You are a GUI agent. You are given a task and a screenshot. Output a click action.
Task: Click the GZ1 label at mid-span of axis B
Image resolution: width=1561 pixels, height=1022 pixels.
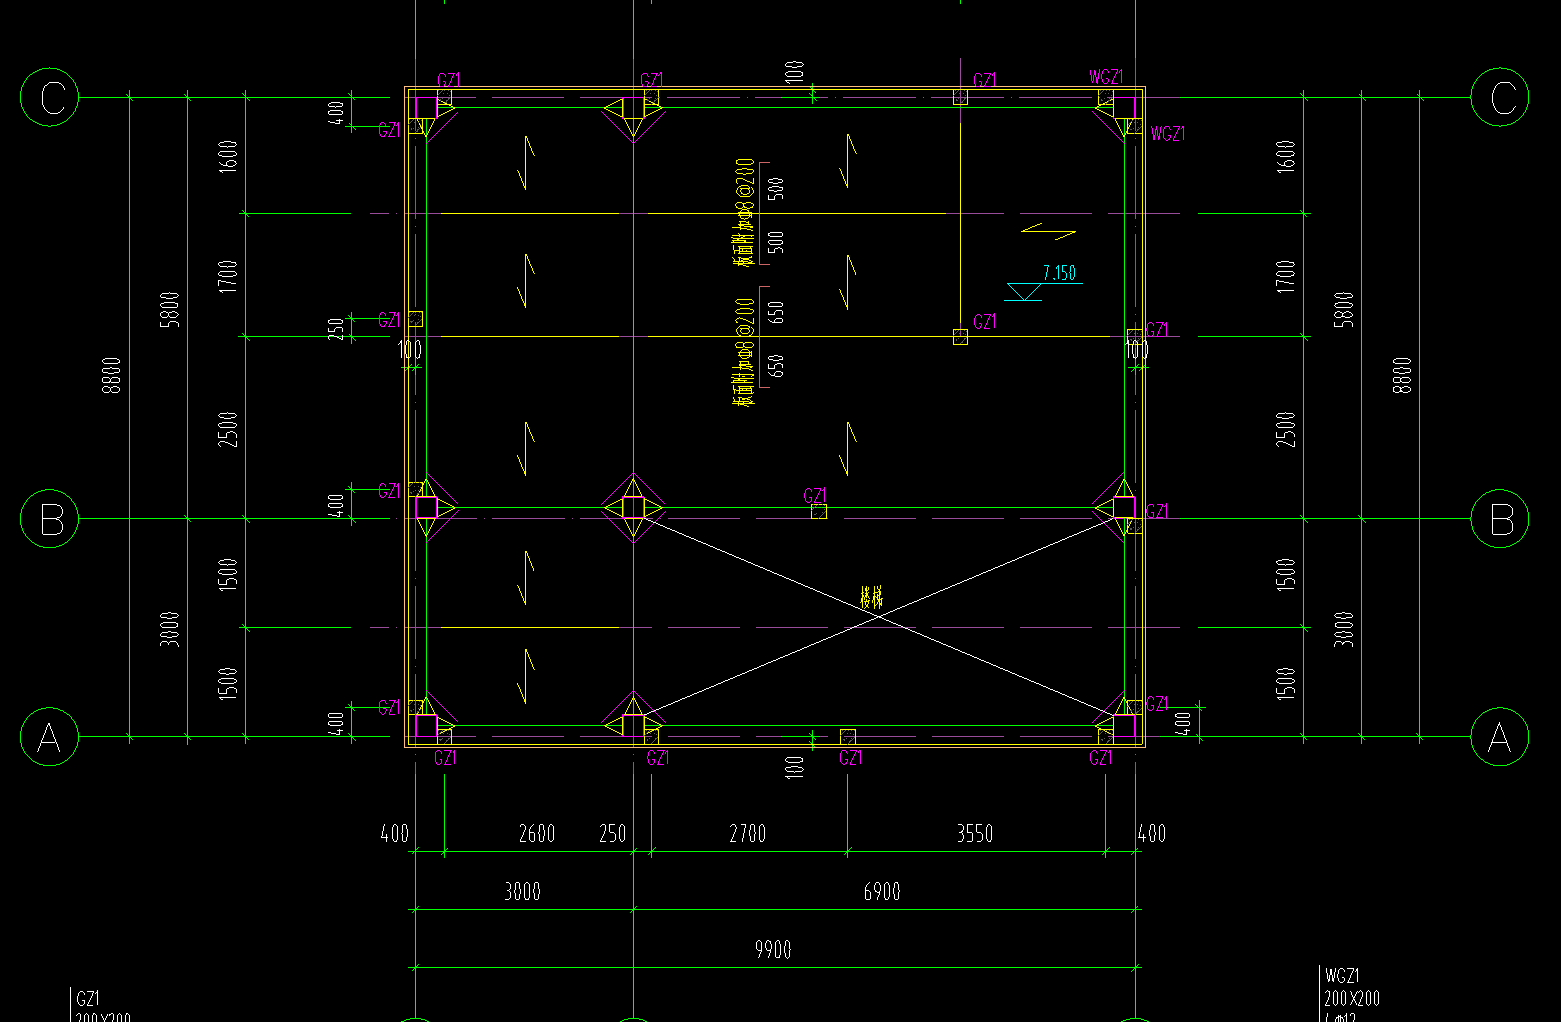pos(815,495)
